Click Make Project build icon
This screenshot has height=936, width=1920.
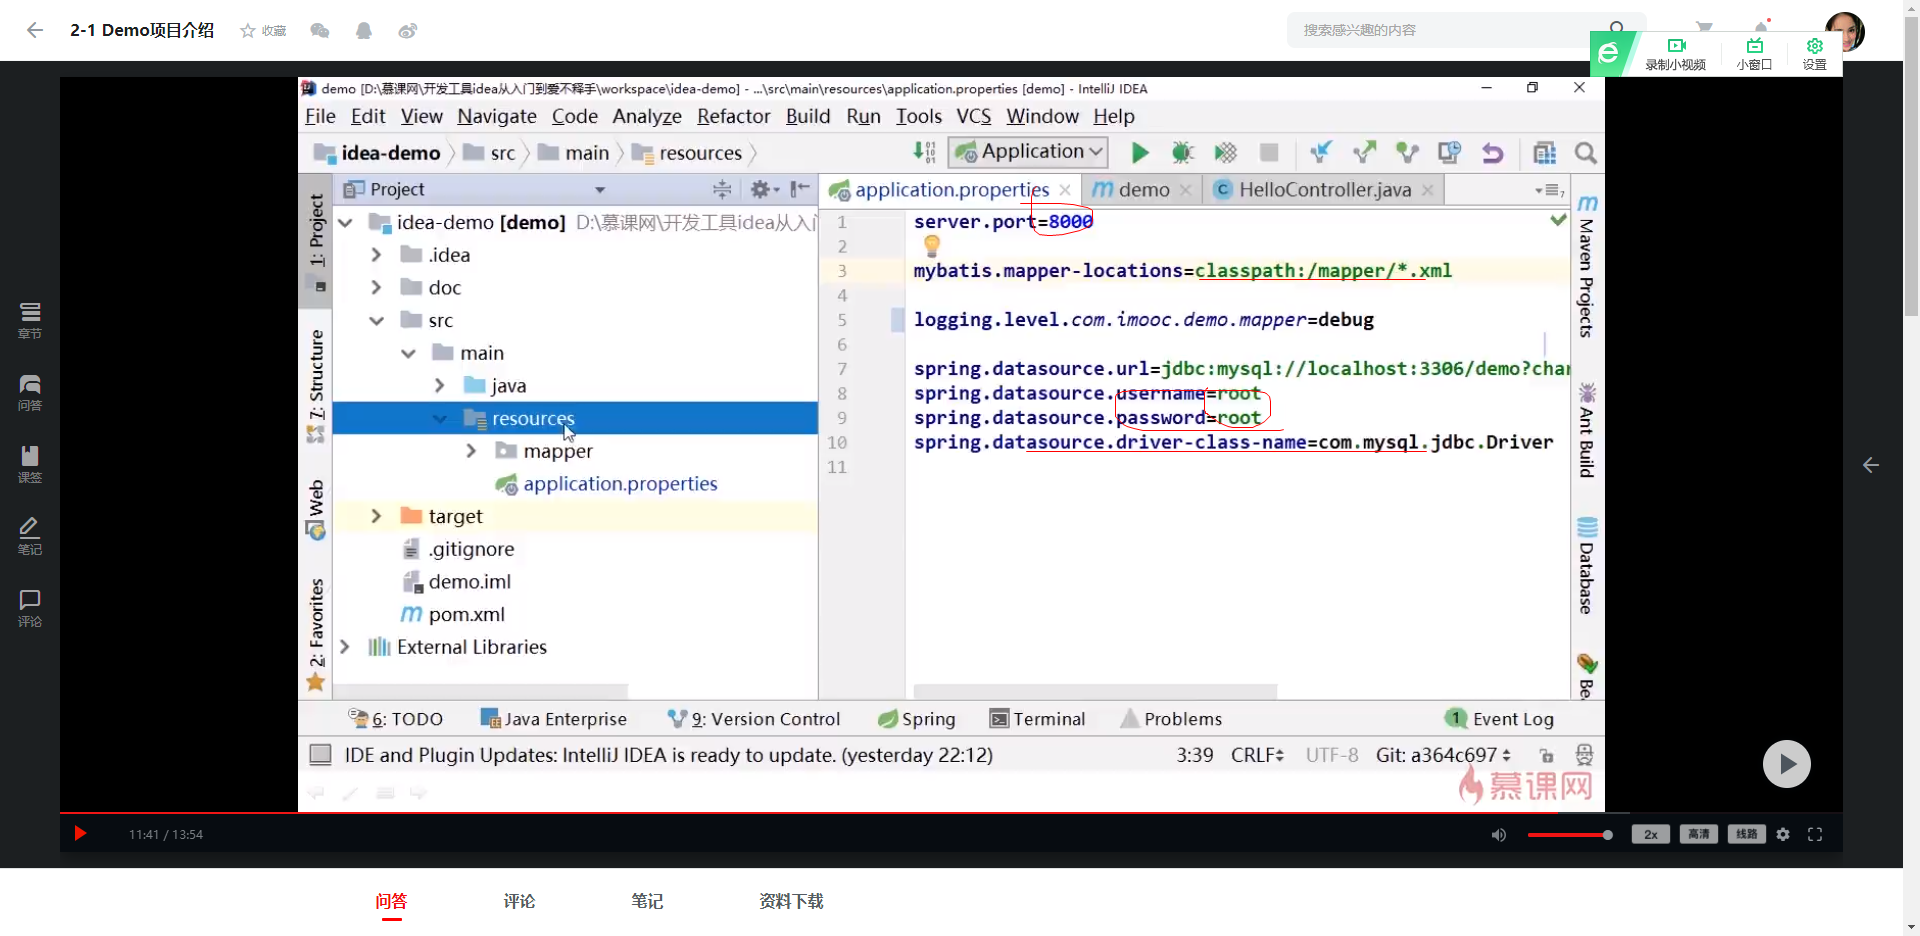click(925, 152)
